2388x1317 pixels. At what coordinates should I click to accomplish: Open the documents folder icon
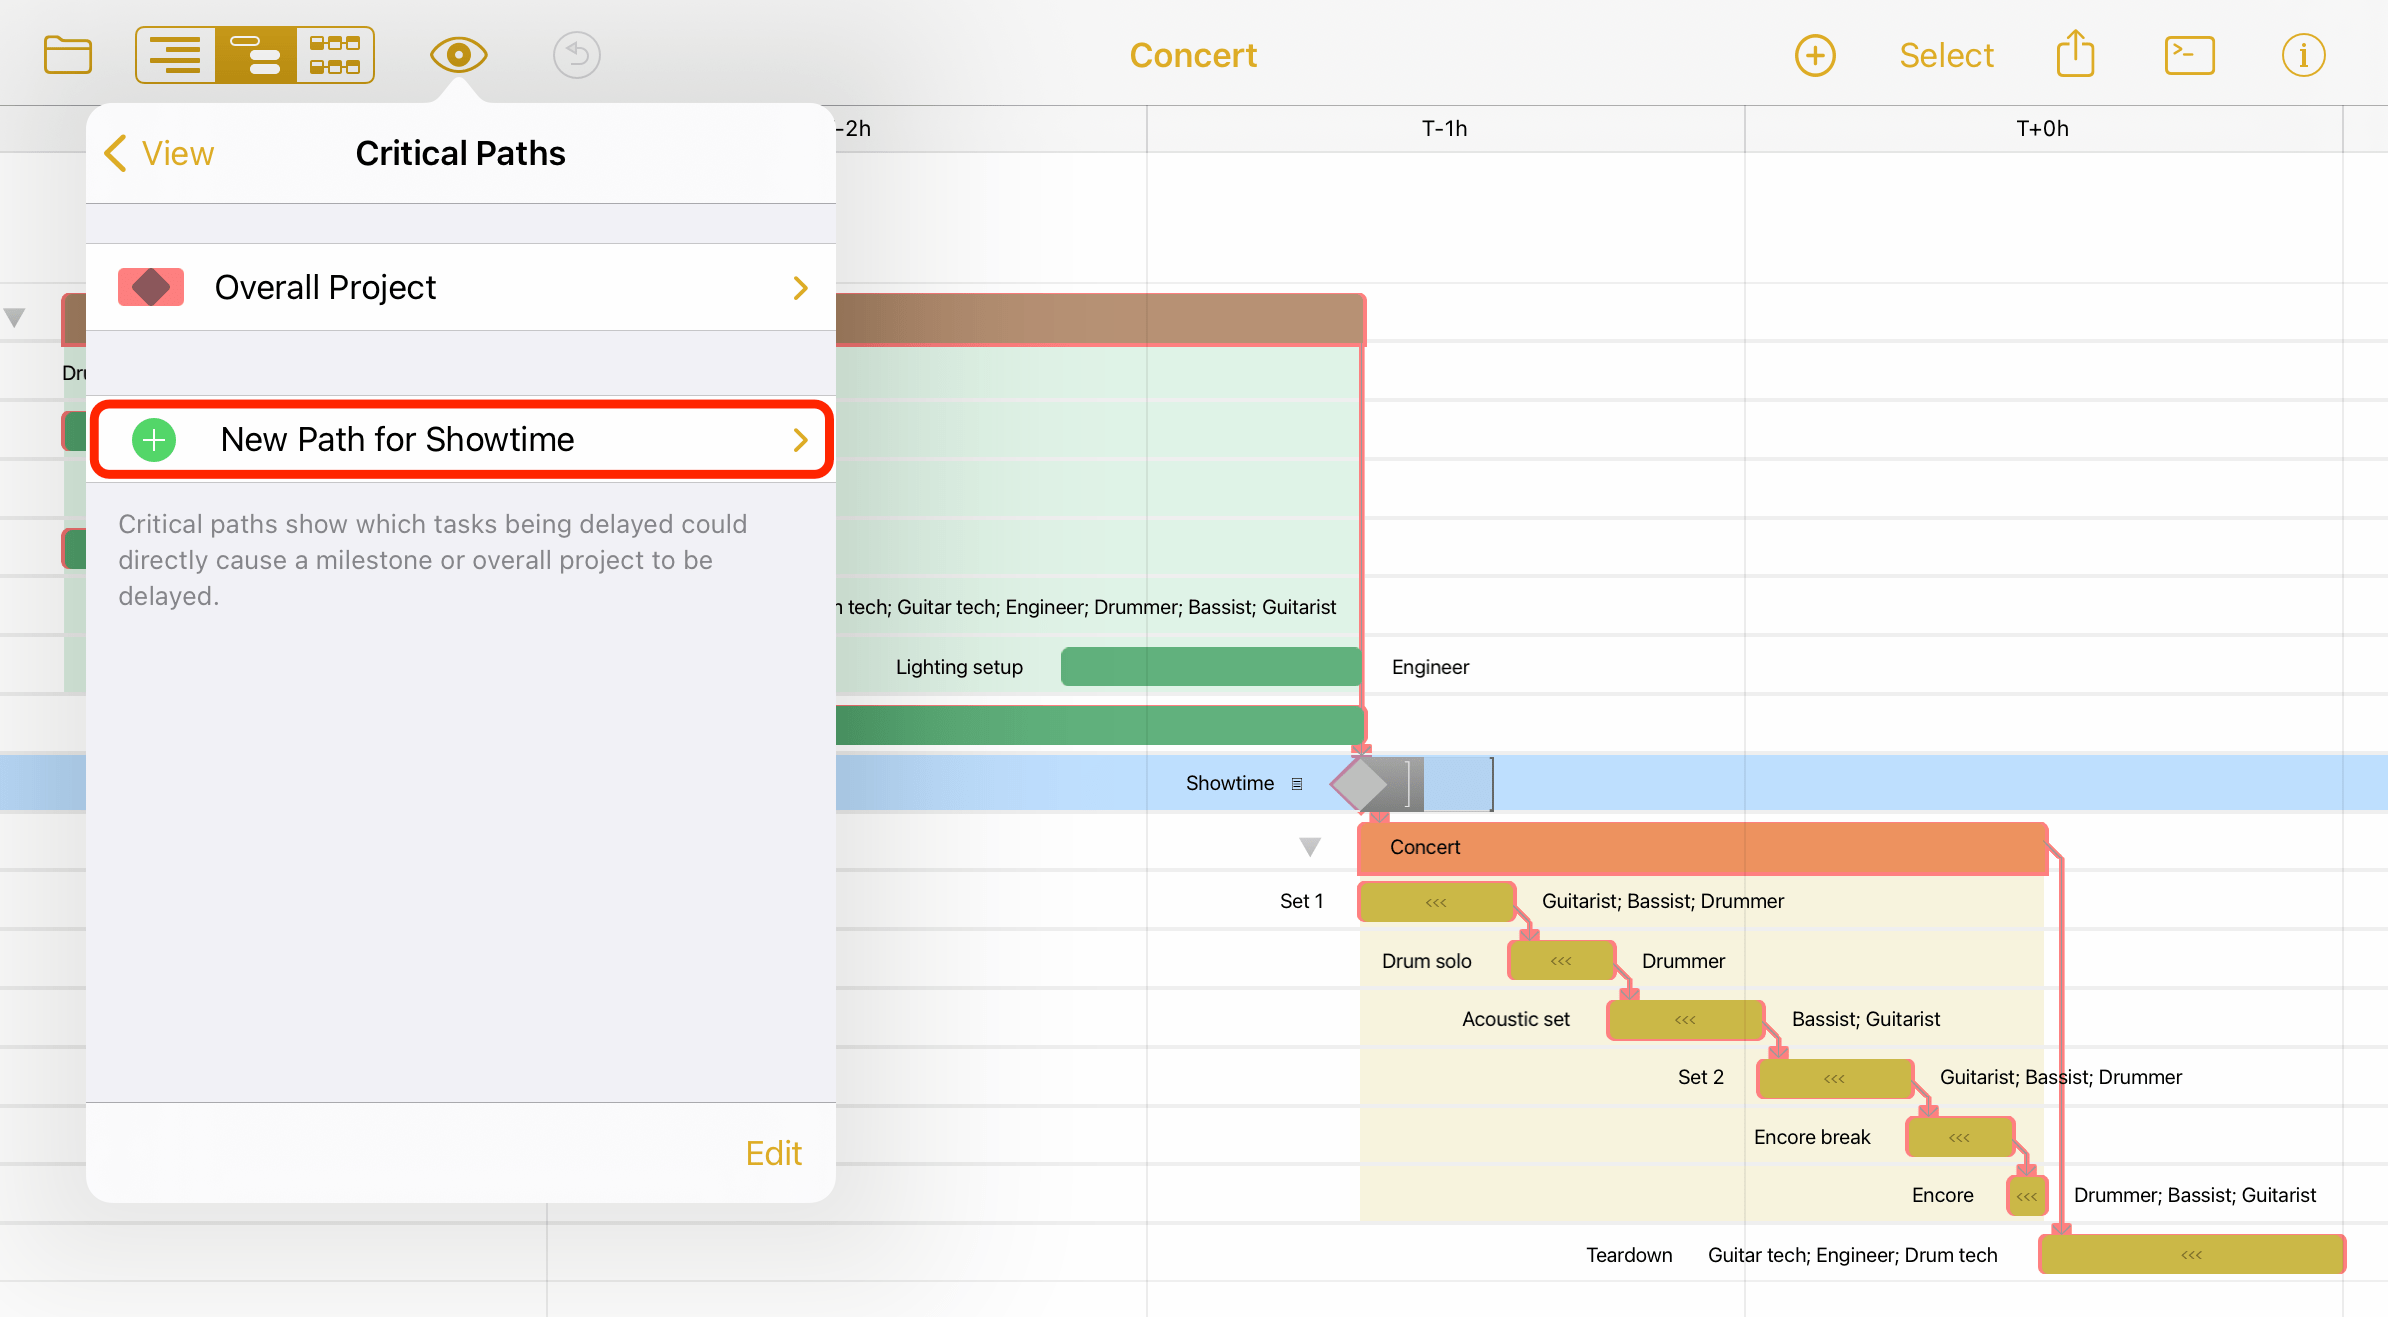(x=68, y=55)
